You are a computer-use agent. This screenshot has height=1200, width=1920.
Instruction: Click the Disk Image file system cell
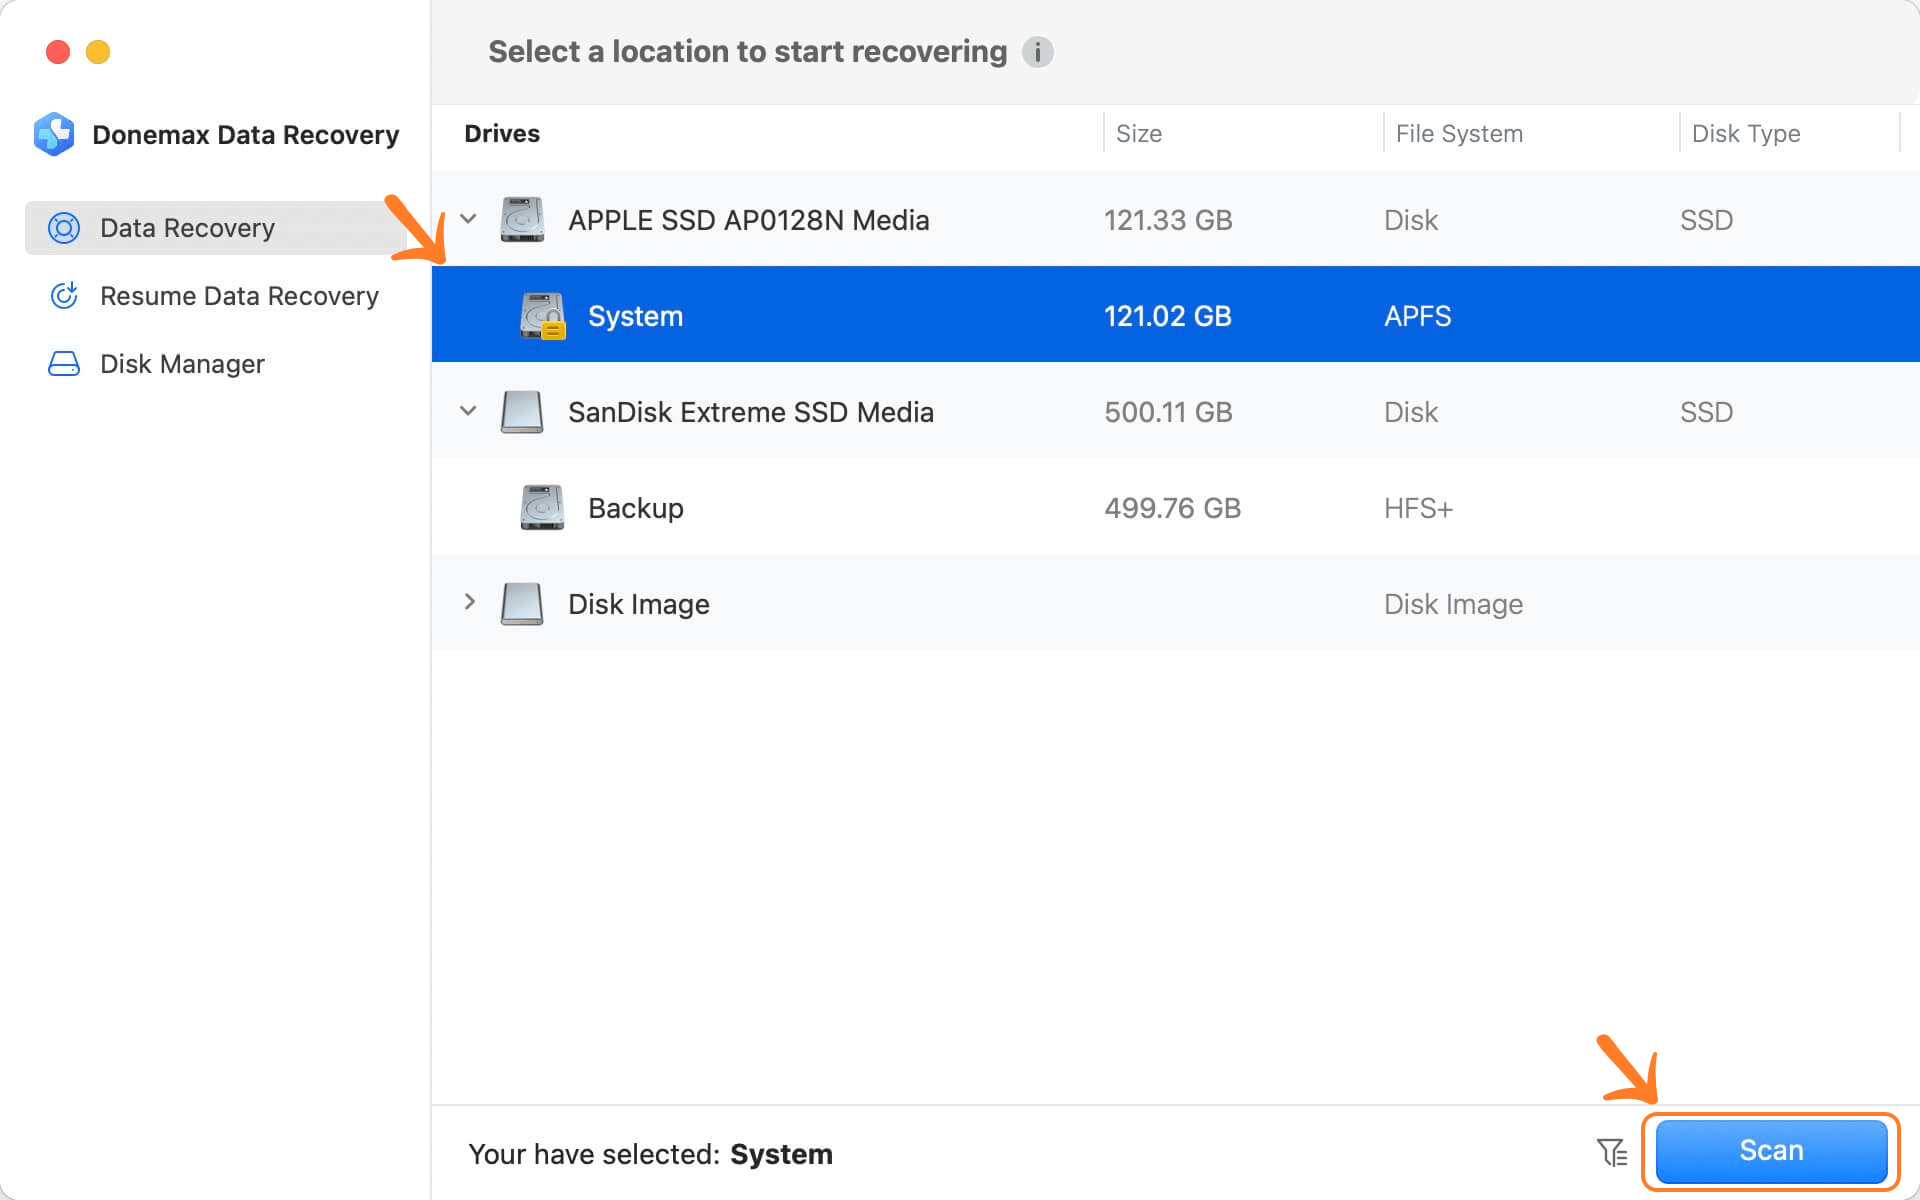pos(1453,604)
